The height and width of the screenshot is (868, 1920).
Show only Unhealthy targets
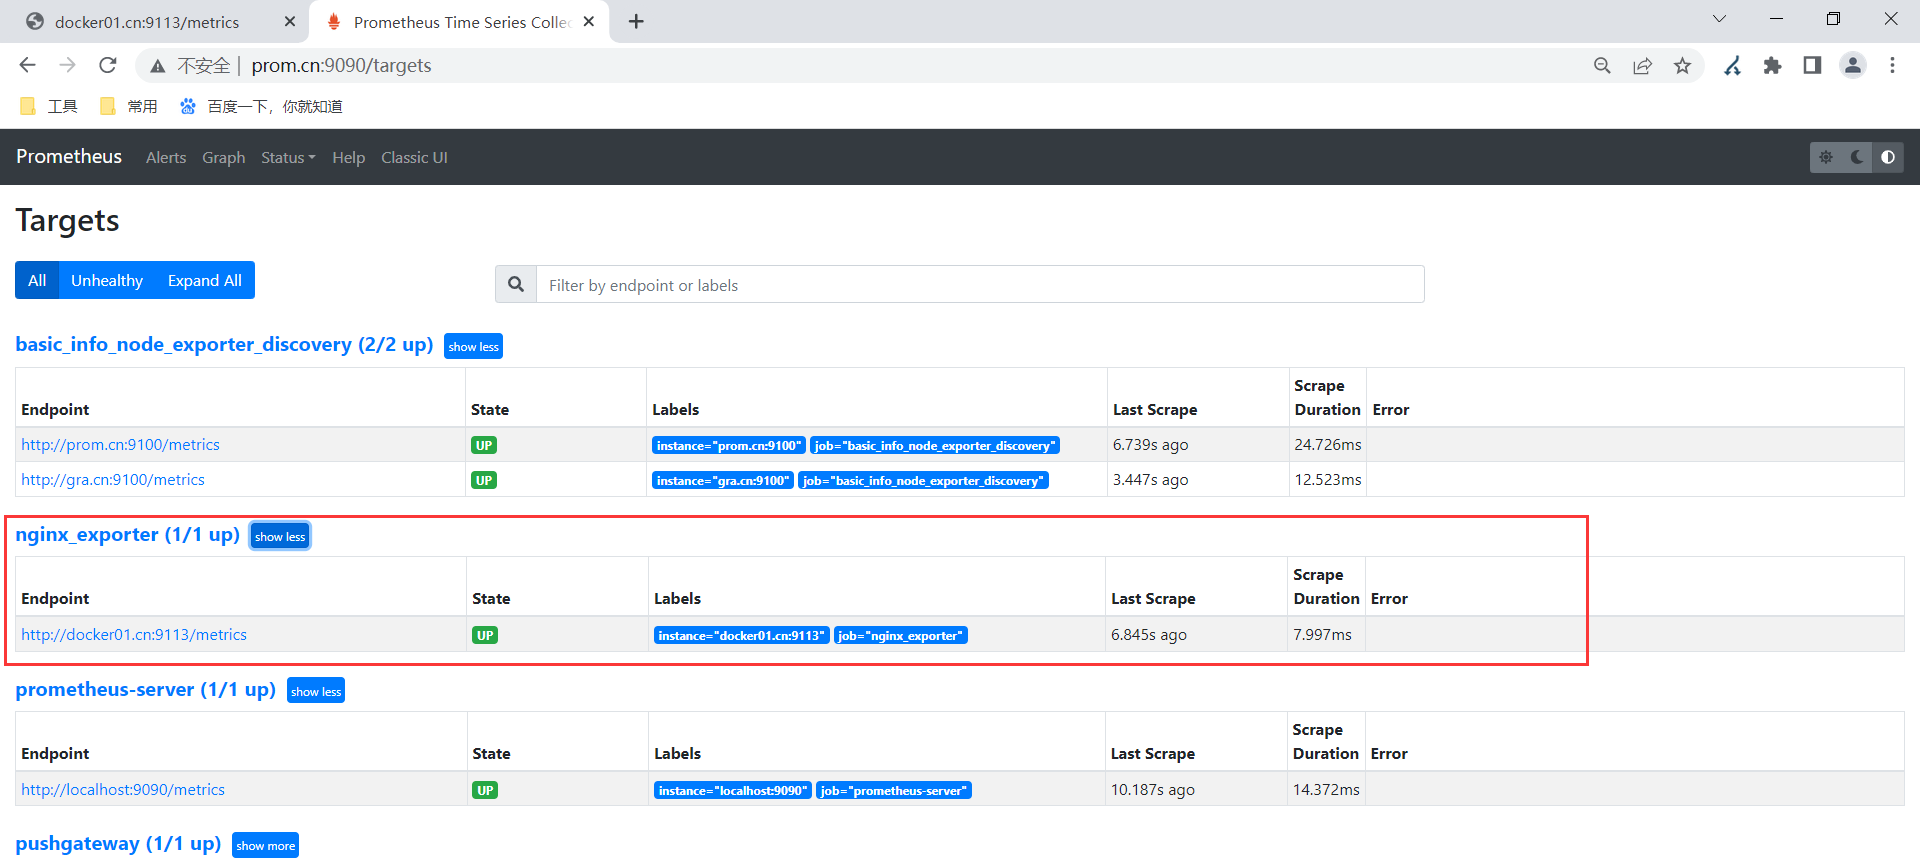click(x=107, y=280)
